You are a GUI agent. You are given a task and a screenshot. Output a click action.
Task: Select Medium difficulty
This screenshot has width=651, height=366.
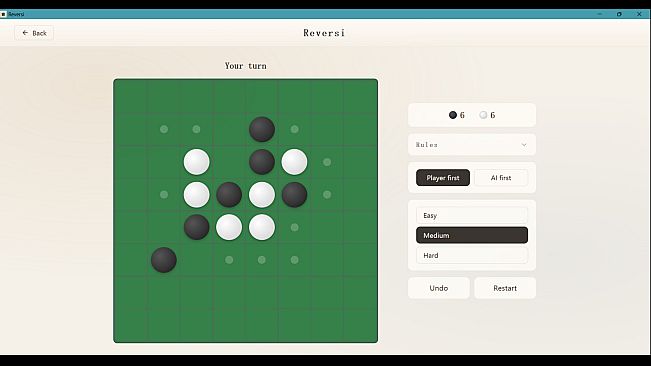(472, 235)
